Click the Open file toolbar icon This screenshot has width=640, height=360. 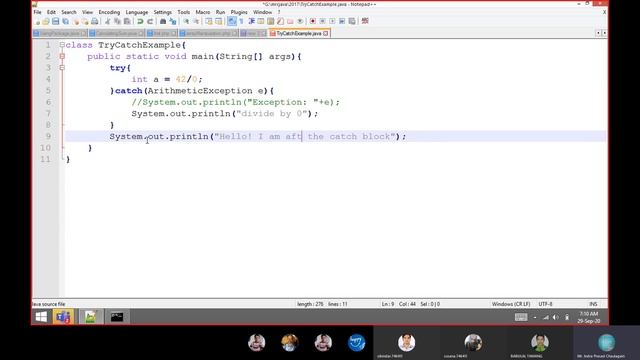point(46,21)
